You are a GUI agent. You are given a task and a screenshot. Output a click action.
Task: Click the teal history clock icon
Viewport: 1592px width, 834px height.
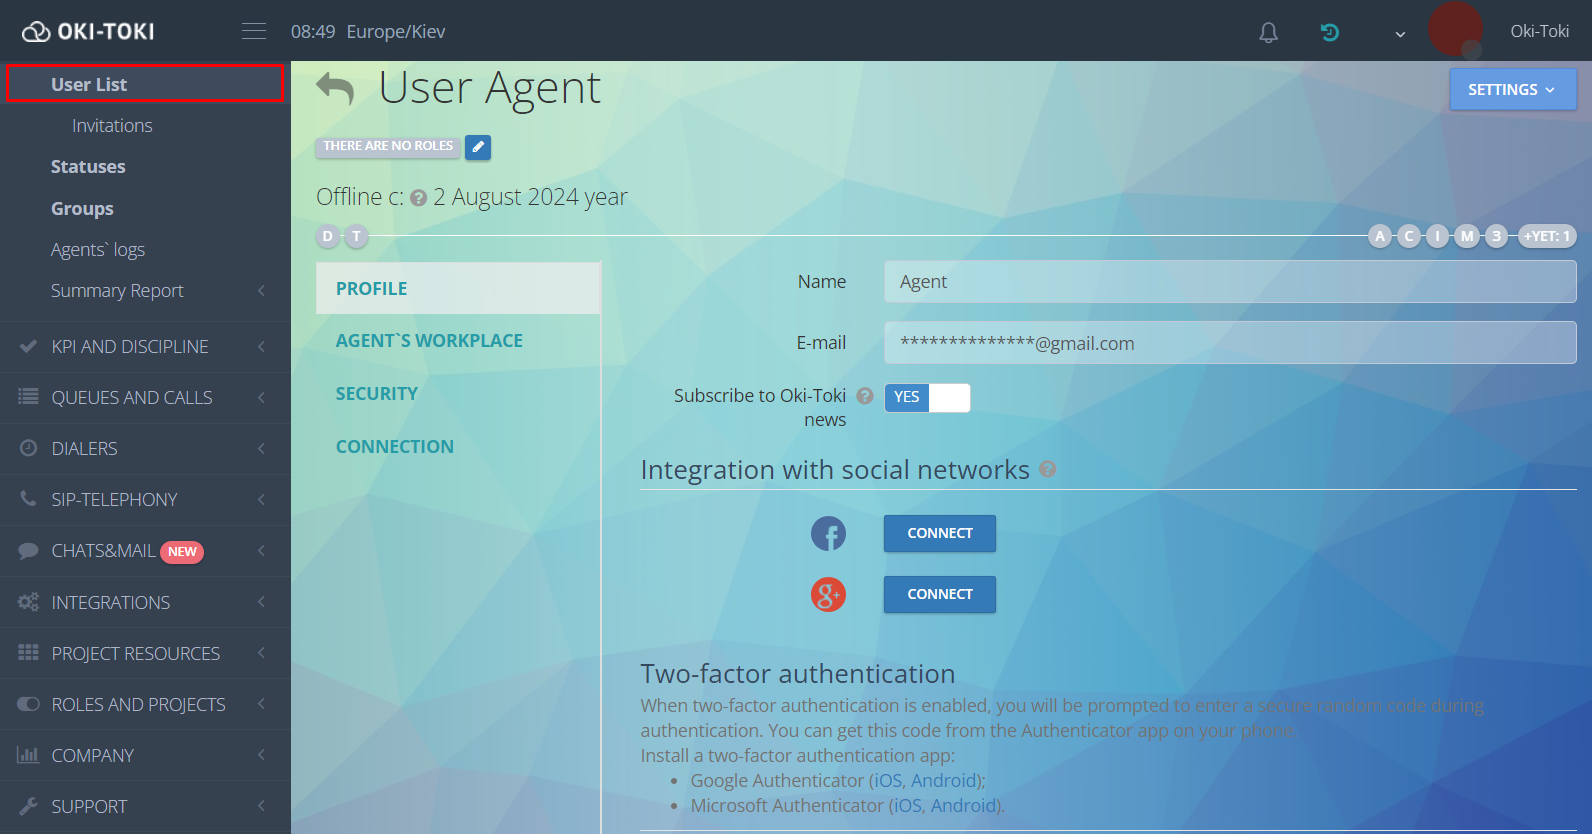point(1329,32)
